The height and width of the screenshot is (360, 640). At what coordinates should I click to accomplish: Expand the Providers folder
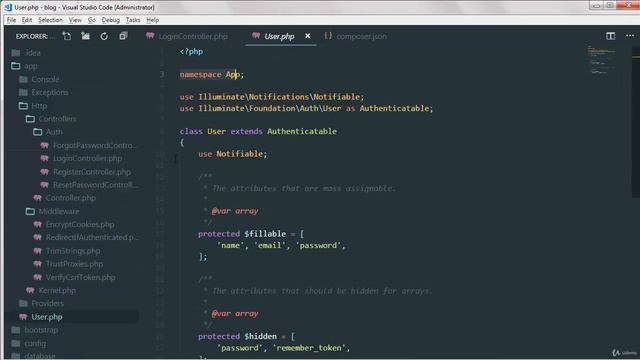(x=41, y=303)
